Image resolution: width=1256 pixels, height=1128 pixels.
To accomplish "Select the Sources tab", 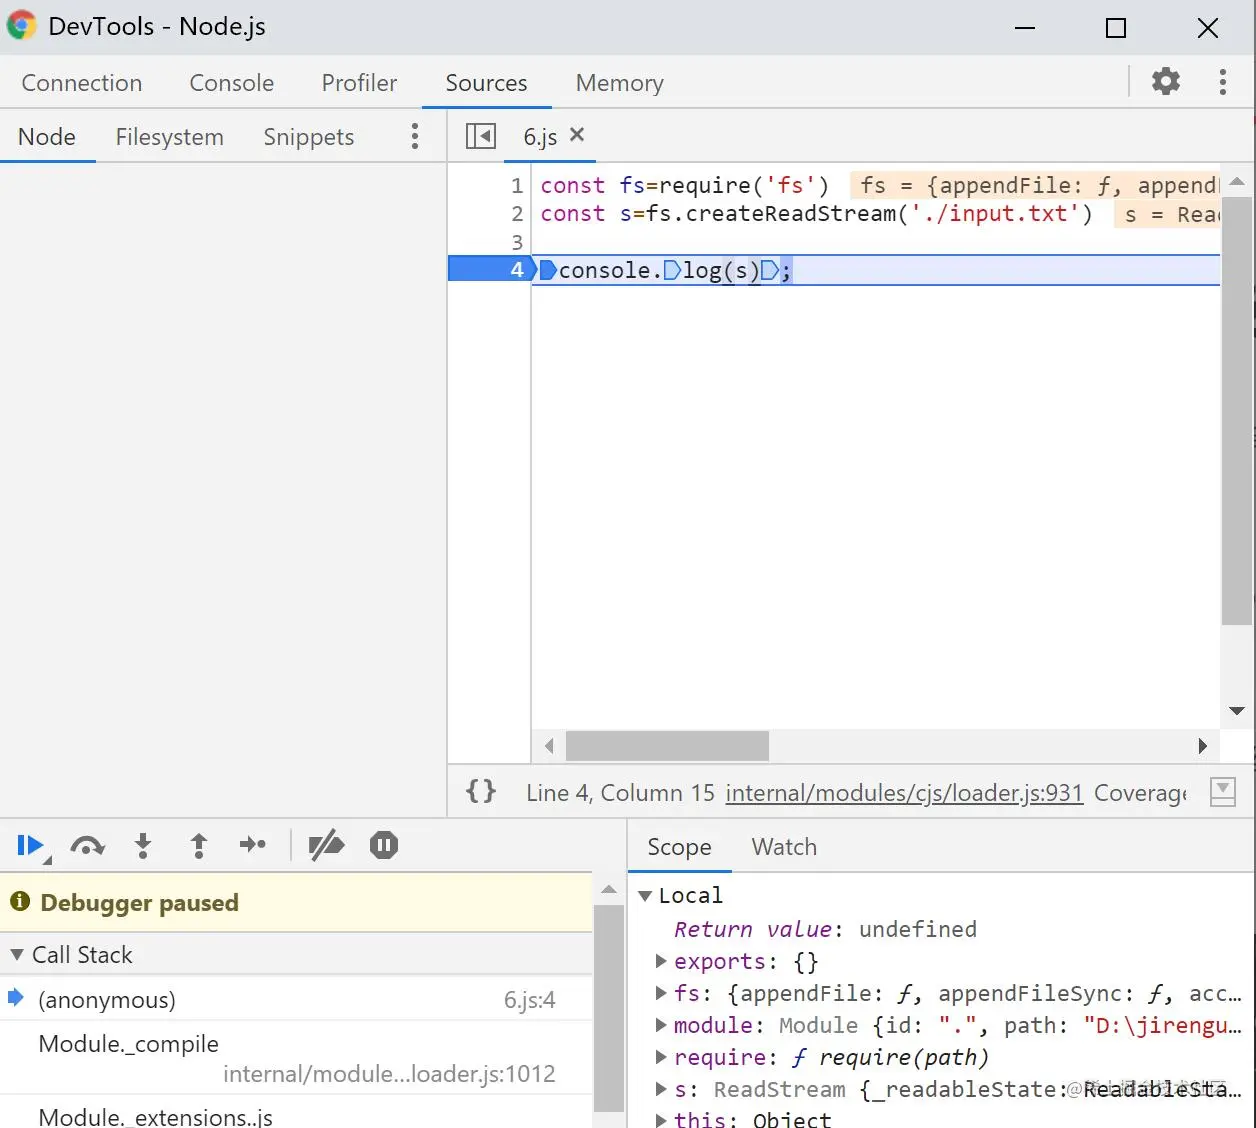I will click(x=486, y=83).
